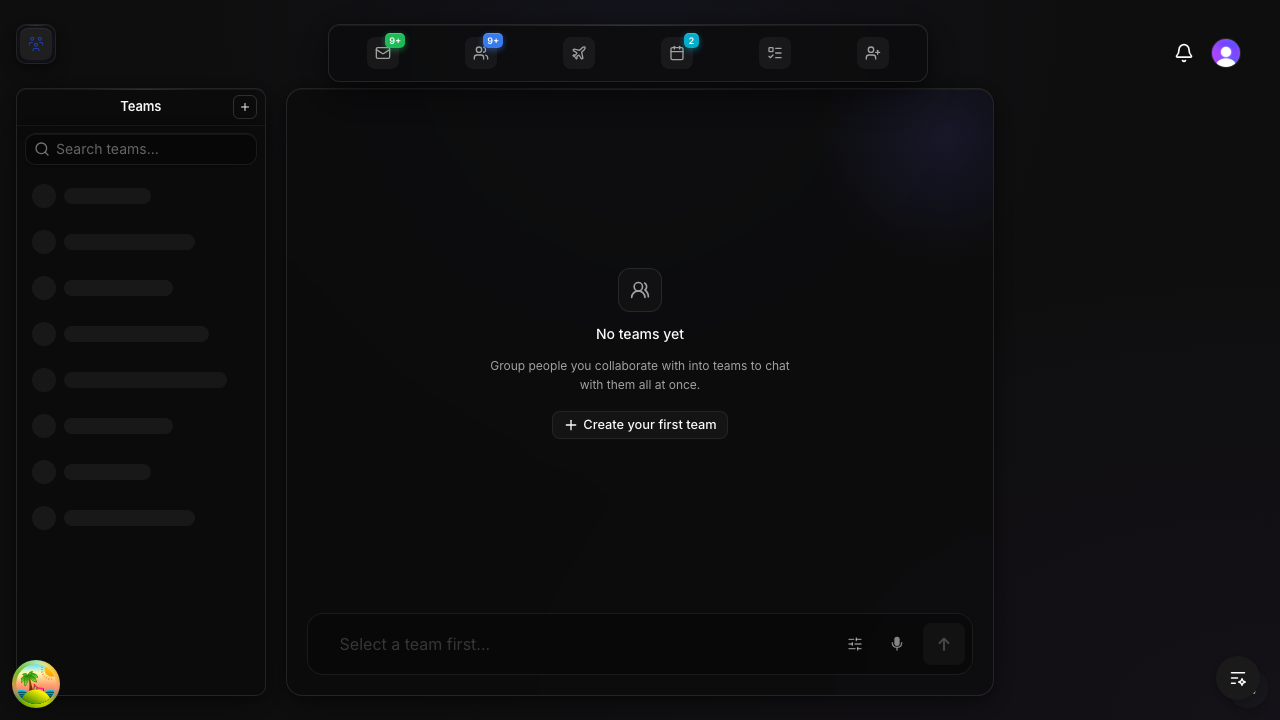Activate the microphone voice input

coord(897,644)
